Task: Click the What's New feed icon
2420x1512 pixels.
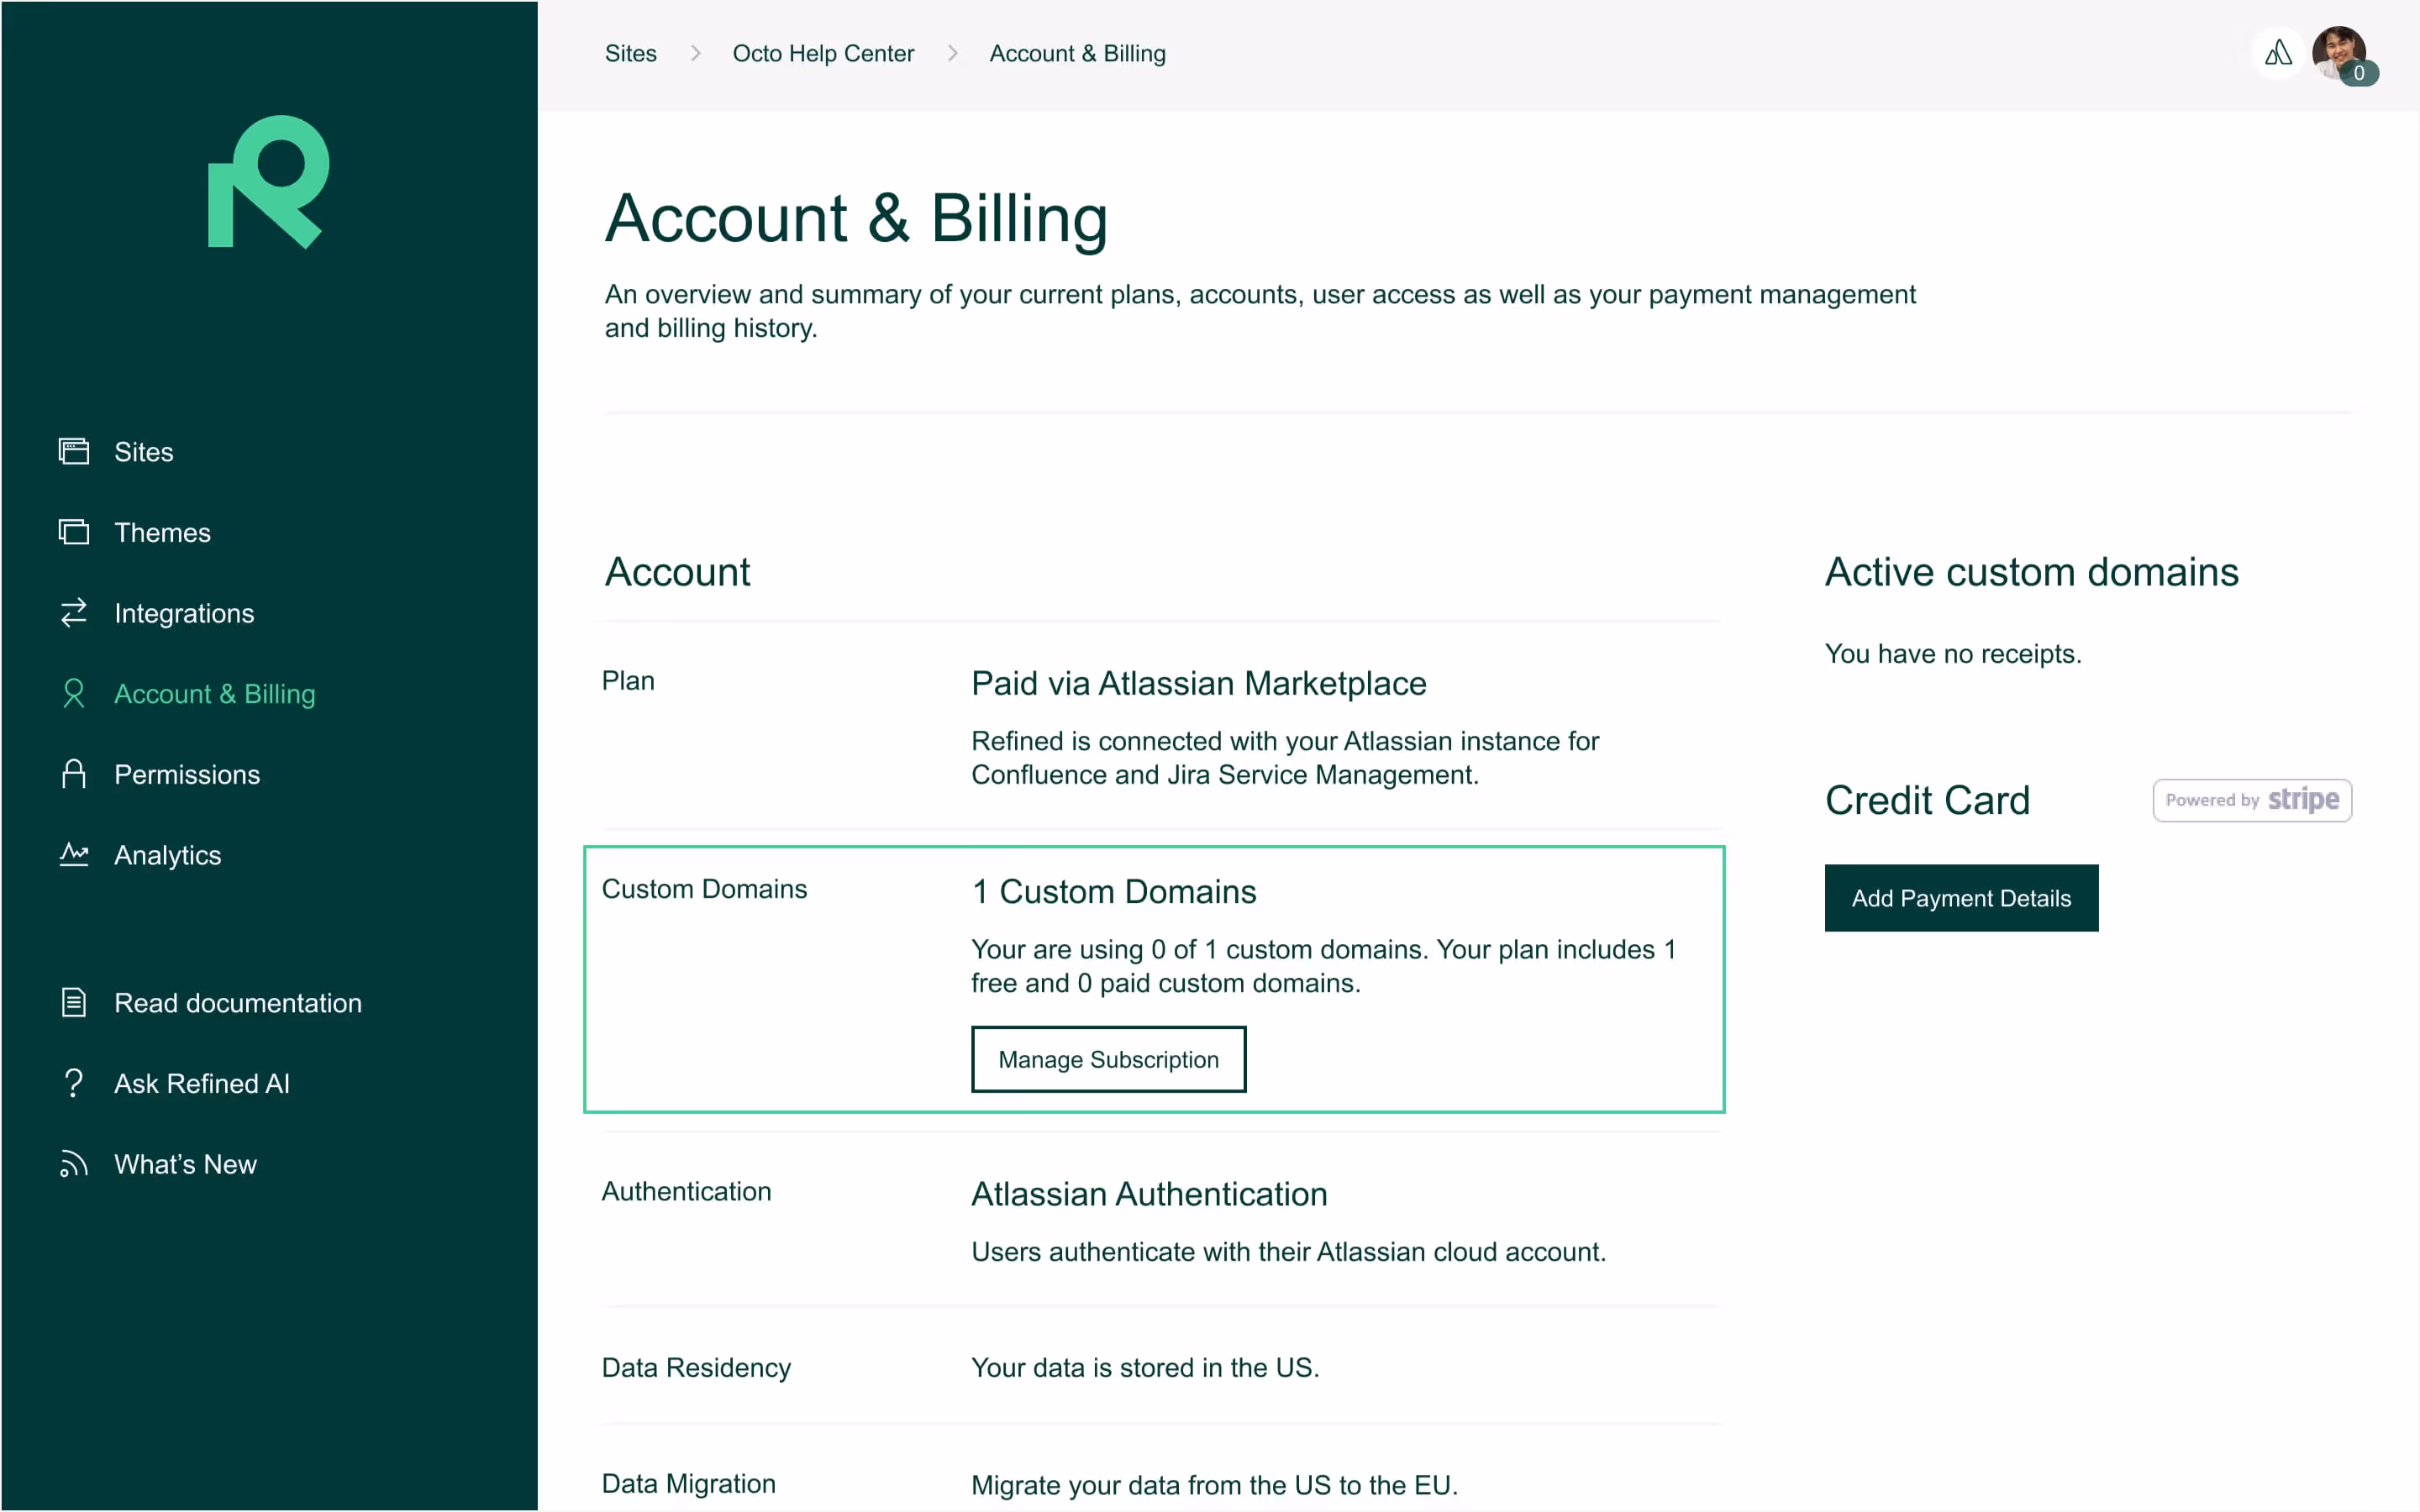Action: pos(73,1164)
